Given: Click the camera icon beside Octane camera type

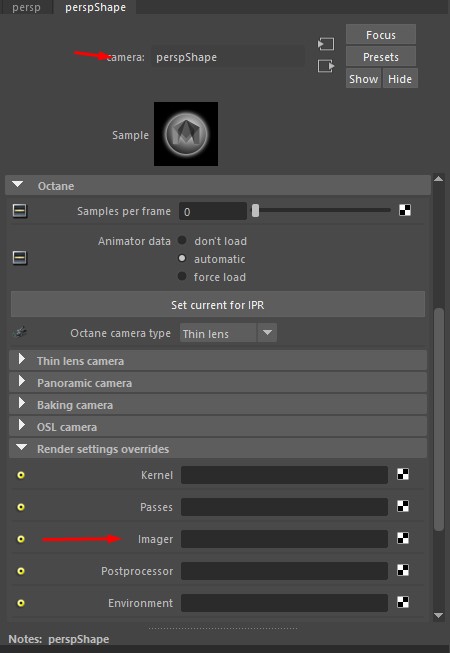Looking at the screenshot, I should pyautogui.click(x=20, y=333).
